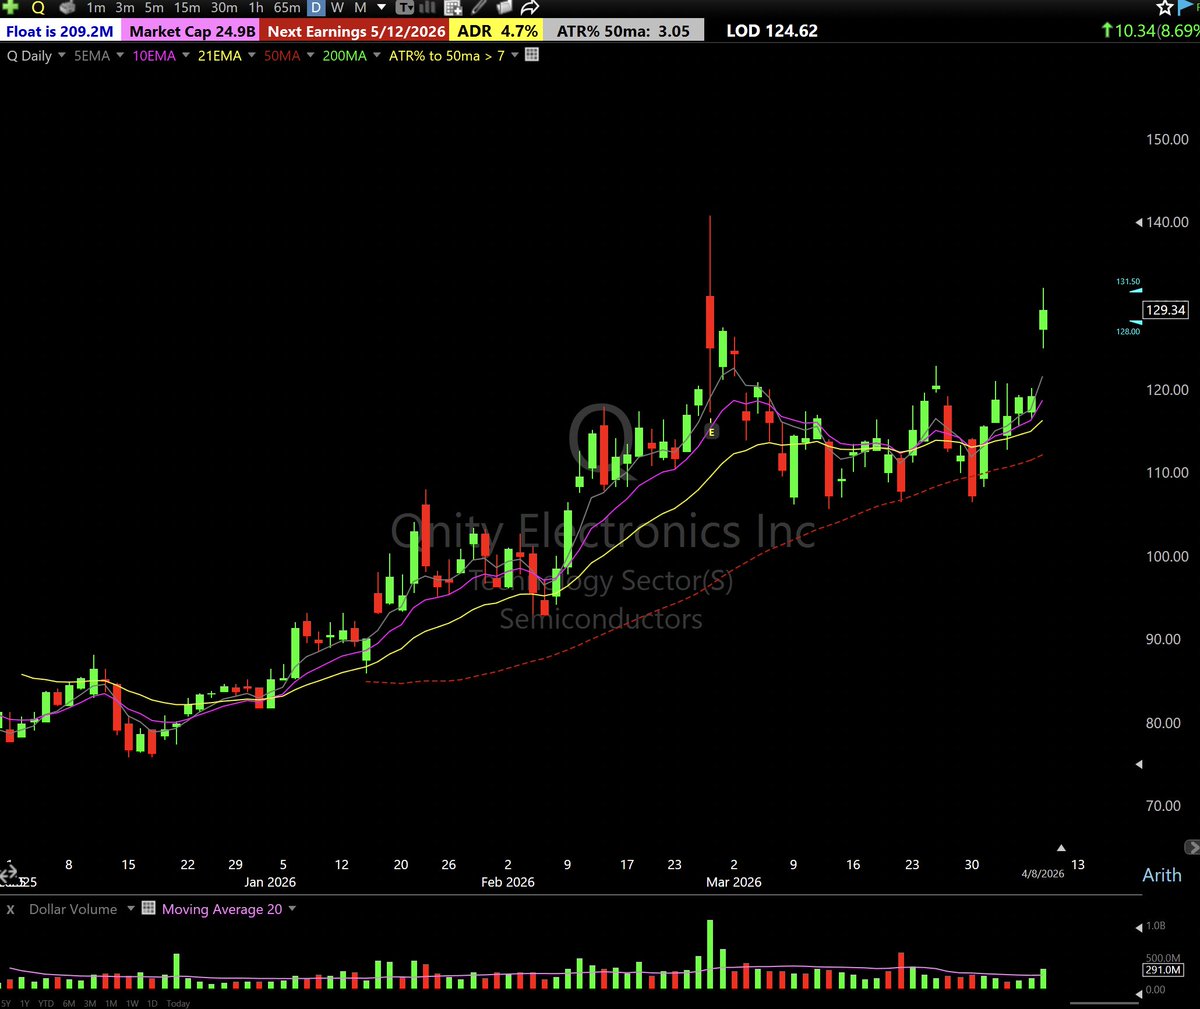Select the 15m timeframe
The image size is (1200, 1009).
187,7
